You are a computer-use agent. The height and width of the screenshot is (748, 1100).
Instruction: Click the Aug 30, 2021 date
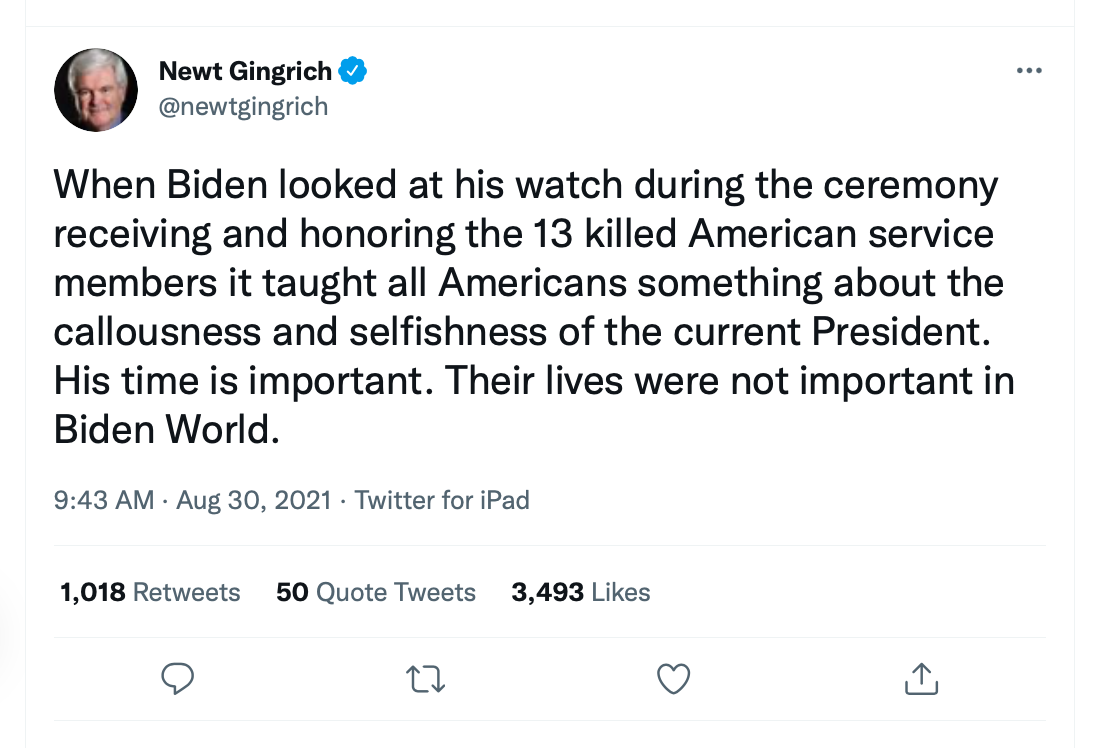pyautogui.click(x=253, y=500)
